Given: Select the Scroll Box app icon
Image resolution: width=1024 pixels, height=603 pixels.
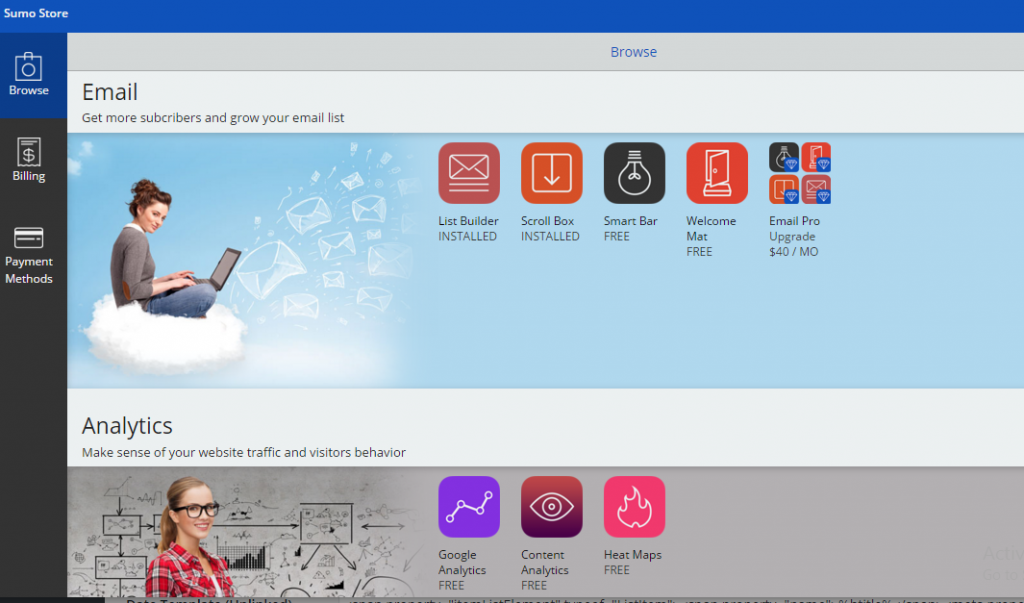Looking at the screenshot, I should pyautogui.click(x=552, y=173).
